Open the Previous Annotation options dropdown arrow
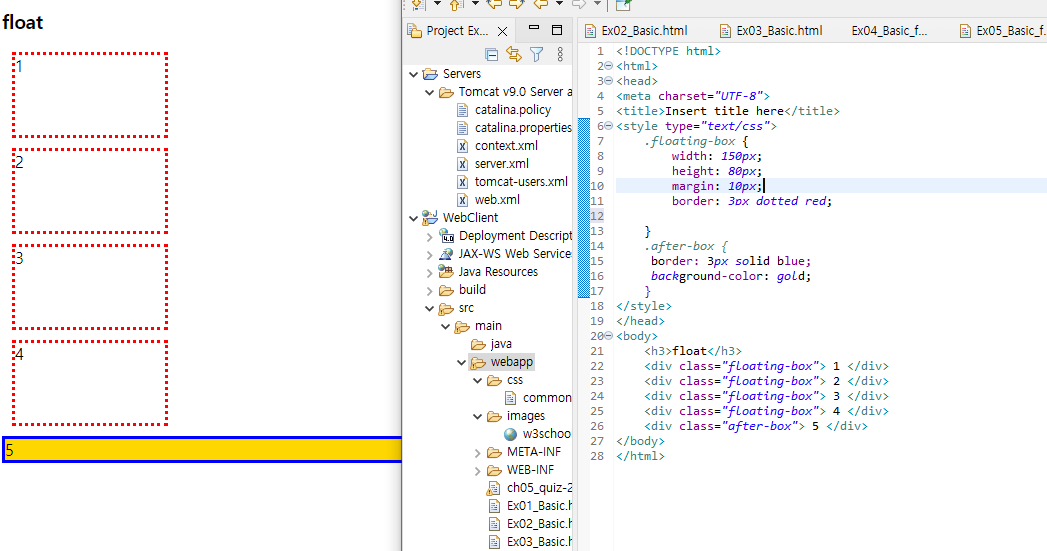 click(x=475, y=3)
